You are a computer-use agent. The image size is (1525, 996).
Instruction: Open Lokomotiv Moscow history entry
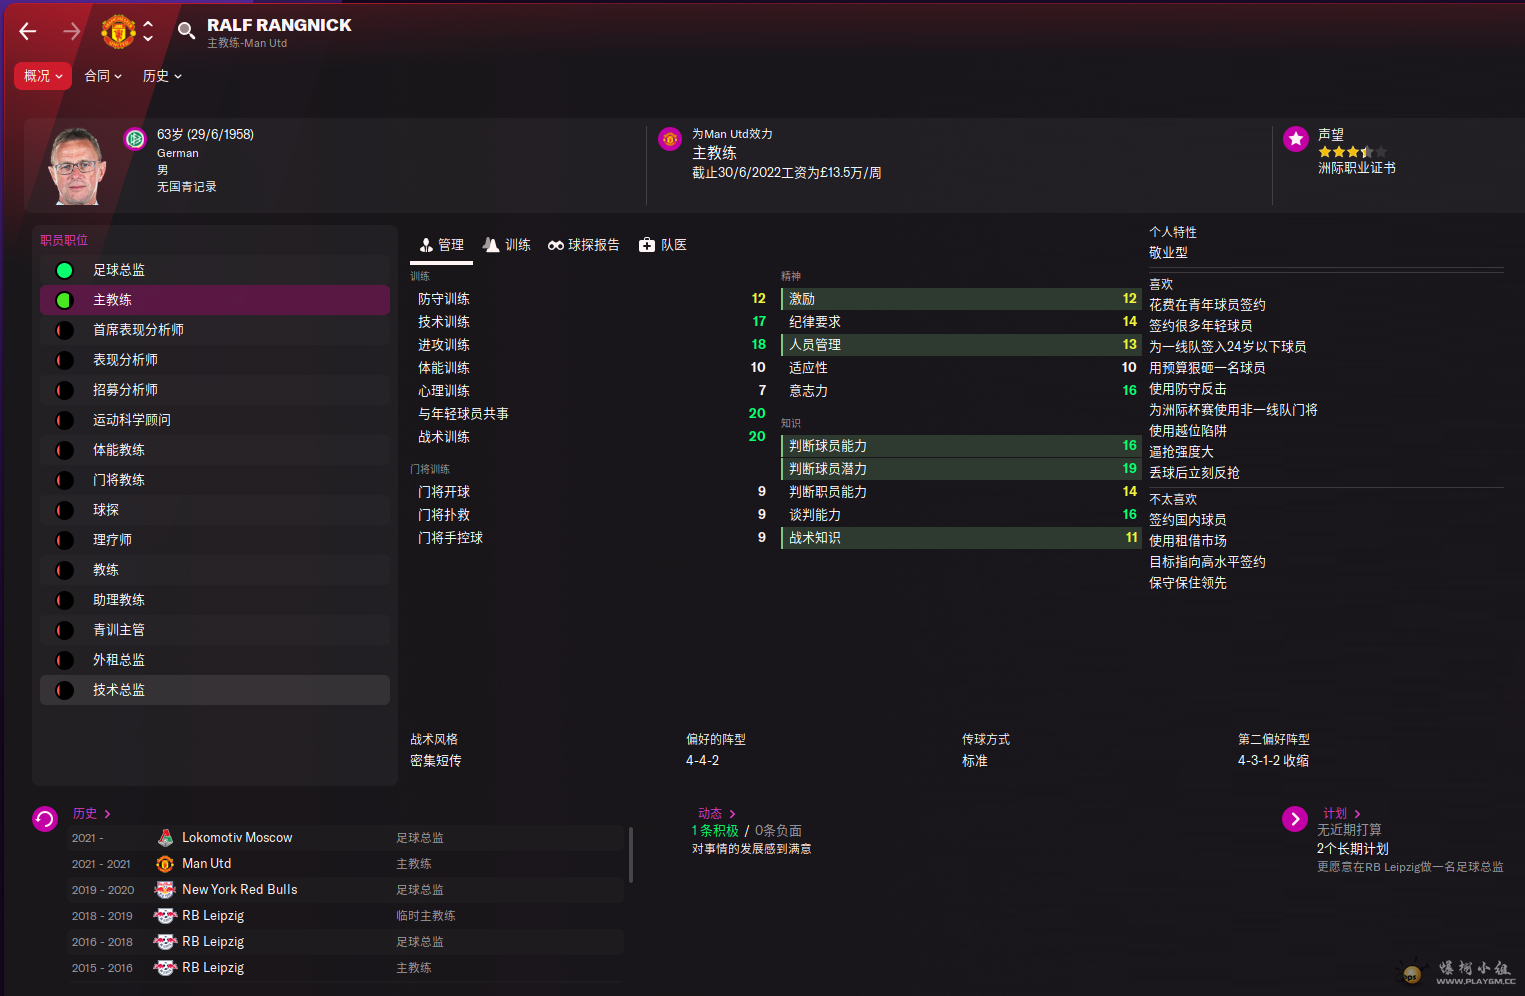[x=346, y=838]
